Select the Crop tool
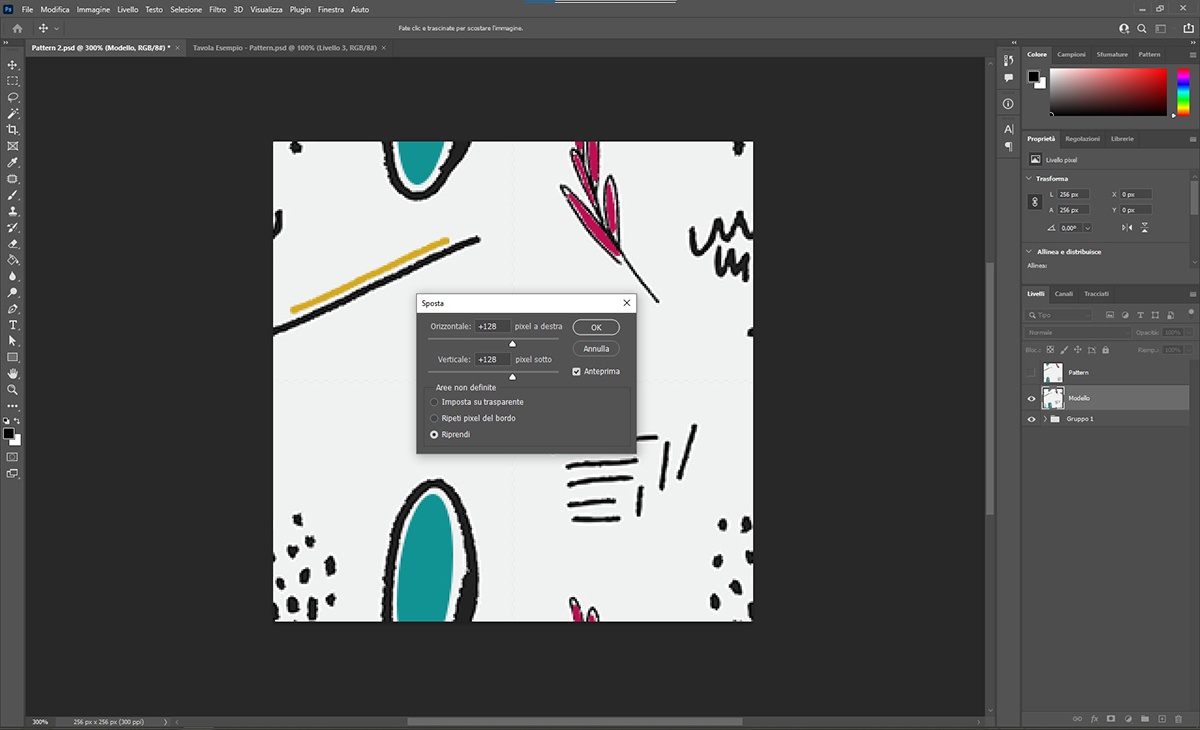The width and height of the screenshot is (1200, 730). 12,129
